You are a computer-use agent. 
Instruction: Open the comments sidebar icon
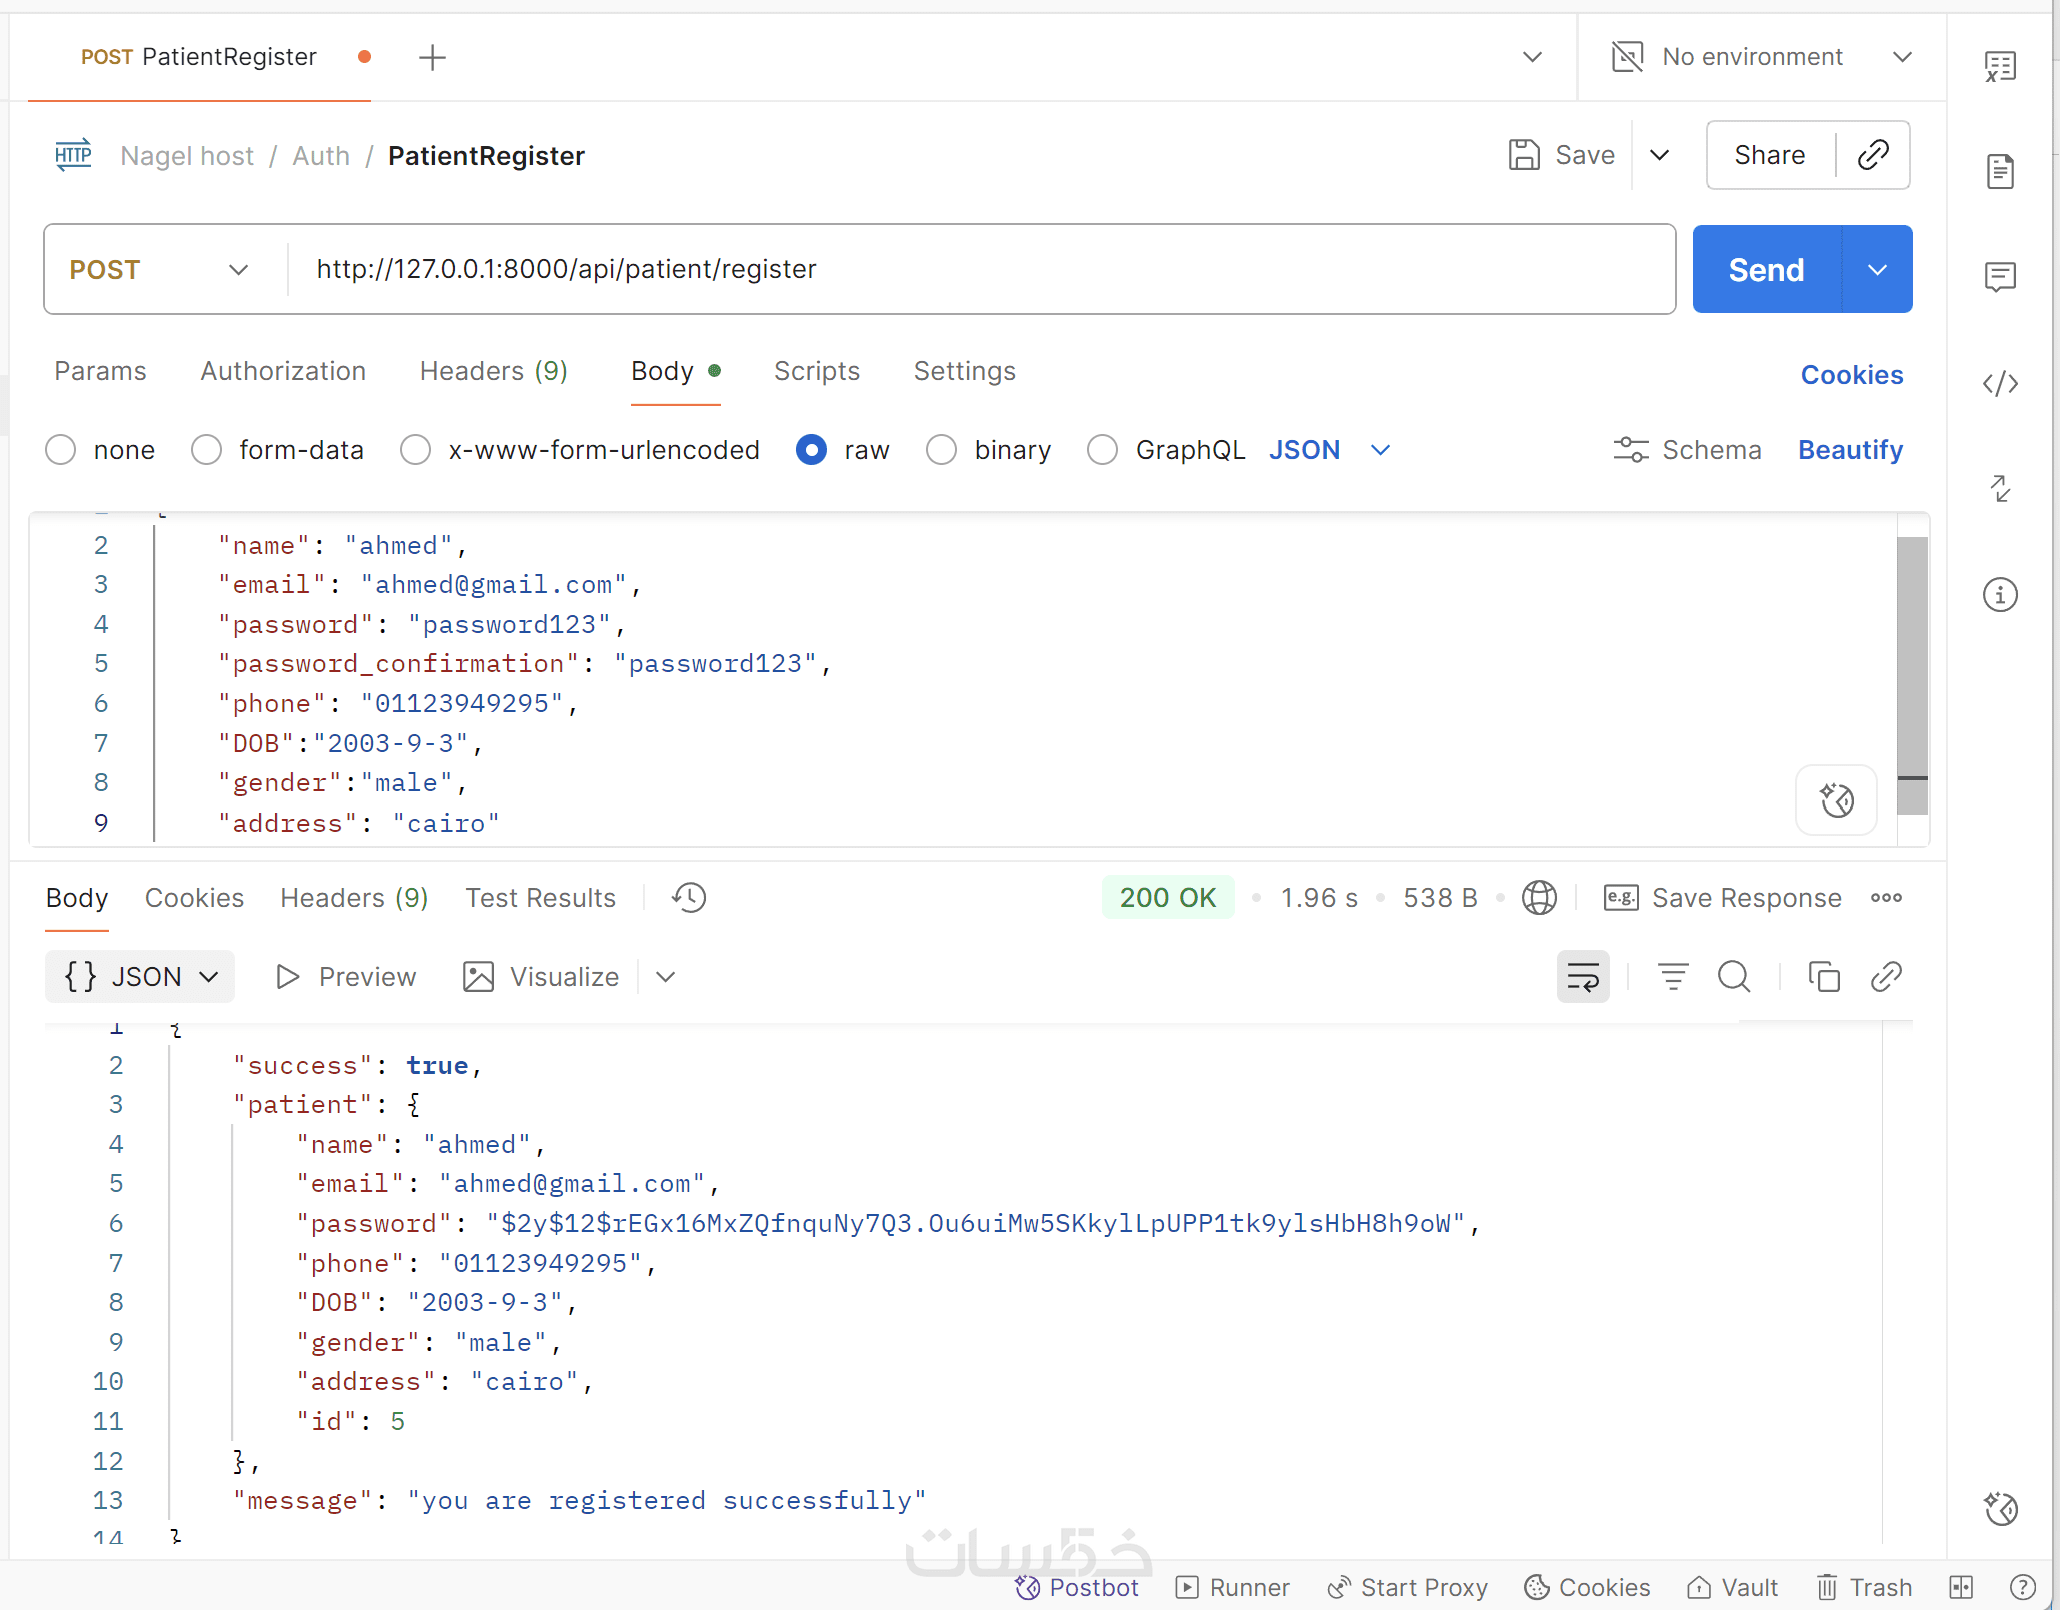[2000, 277]
